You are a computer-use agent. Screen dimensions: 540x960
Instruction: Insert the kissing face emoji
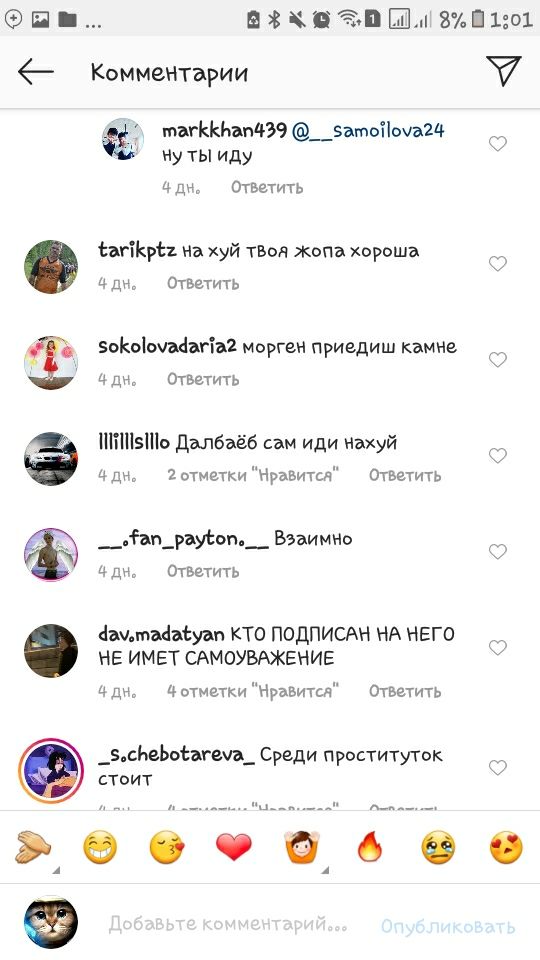167,848
